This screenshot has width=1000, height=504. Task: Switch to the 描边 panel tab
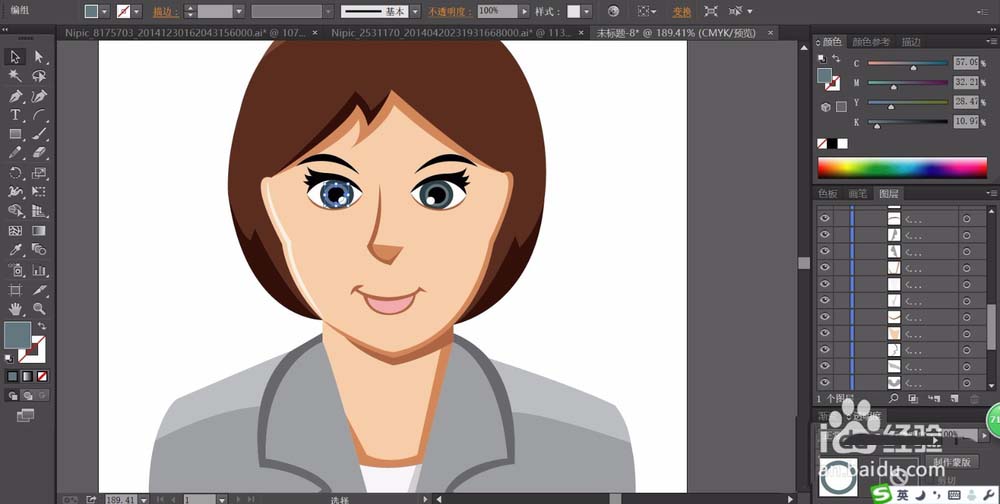[911, 42]
